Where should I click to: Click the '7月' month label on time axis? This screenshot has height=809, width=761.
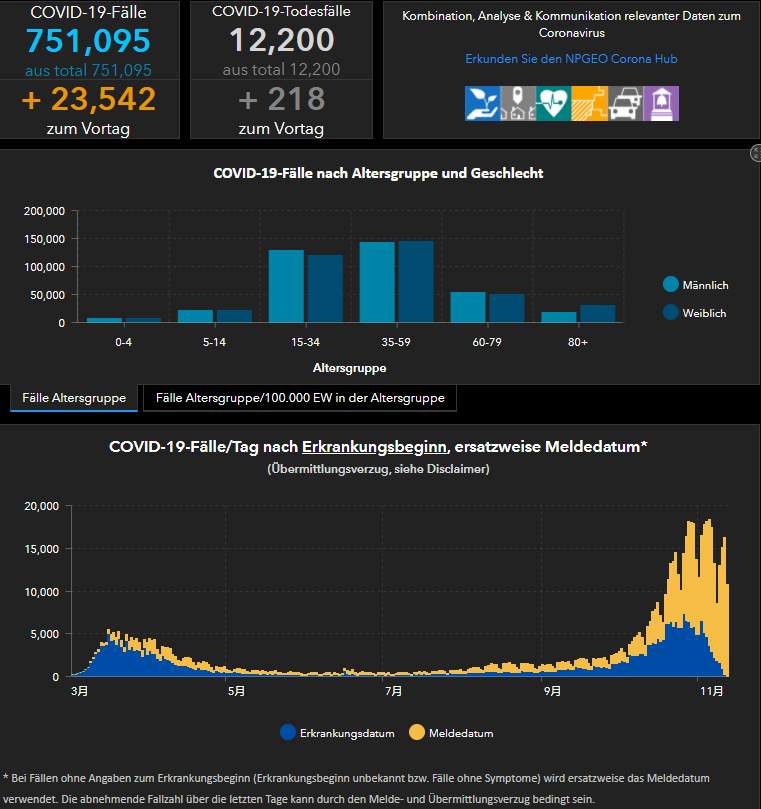point(394,691)
